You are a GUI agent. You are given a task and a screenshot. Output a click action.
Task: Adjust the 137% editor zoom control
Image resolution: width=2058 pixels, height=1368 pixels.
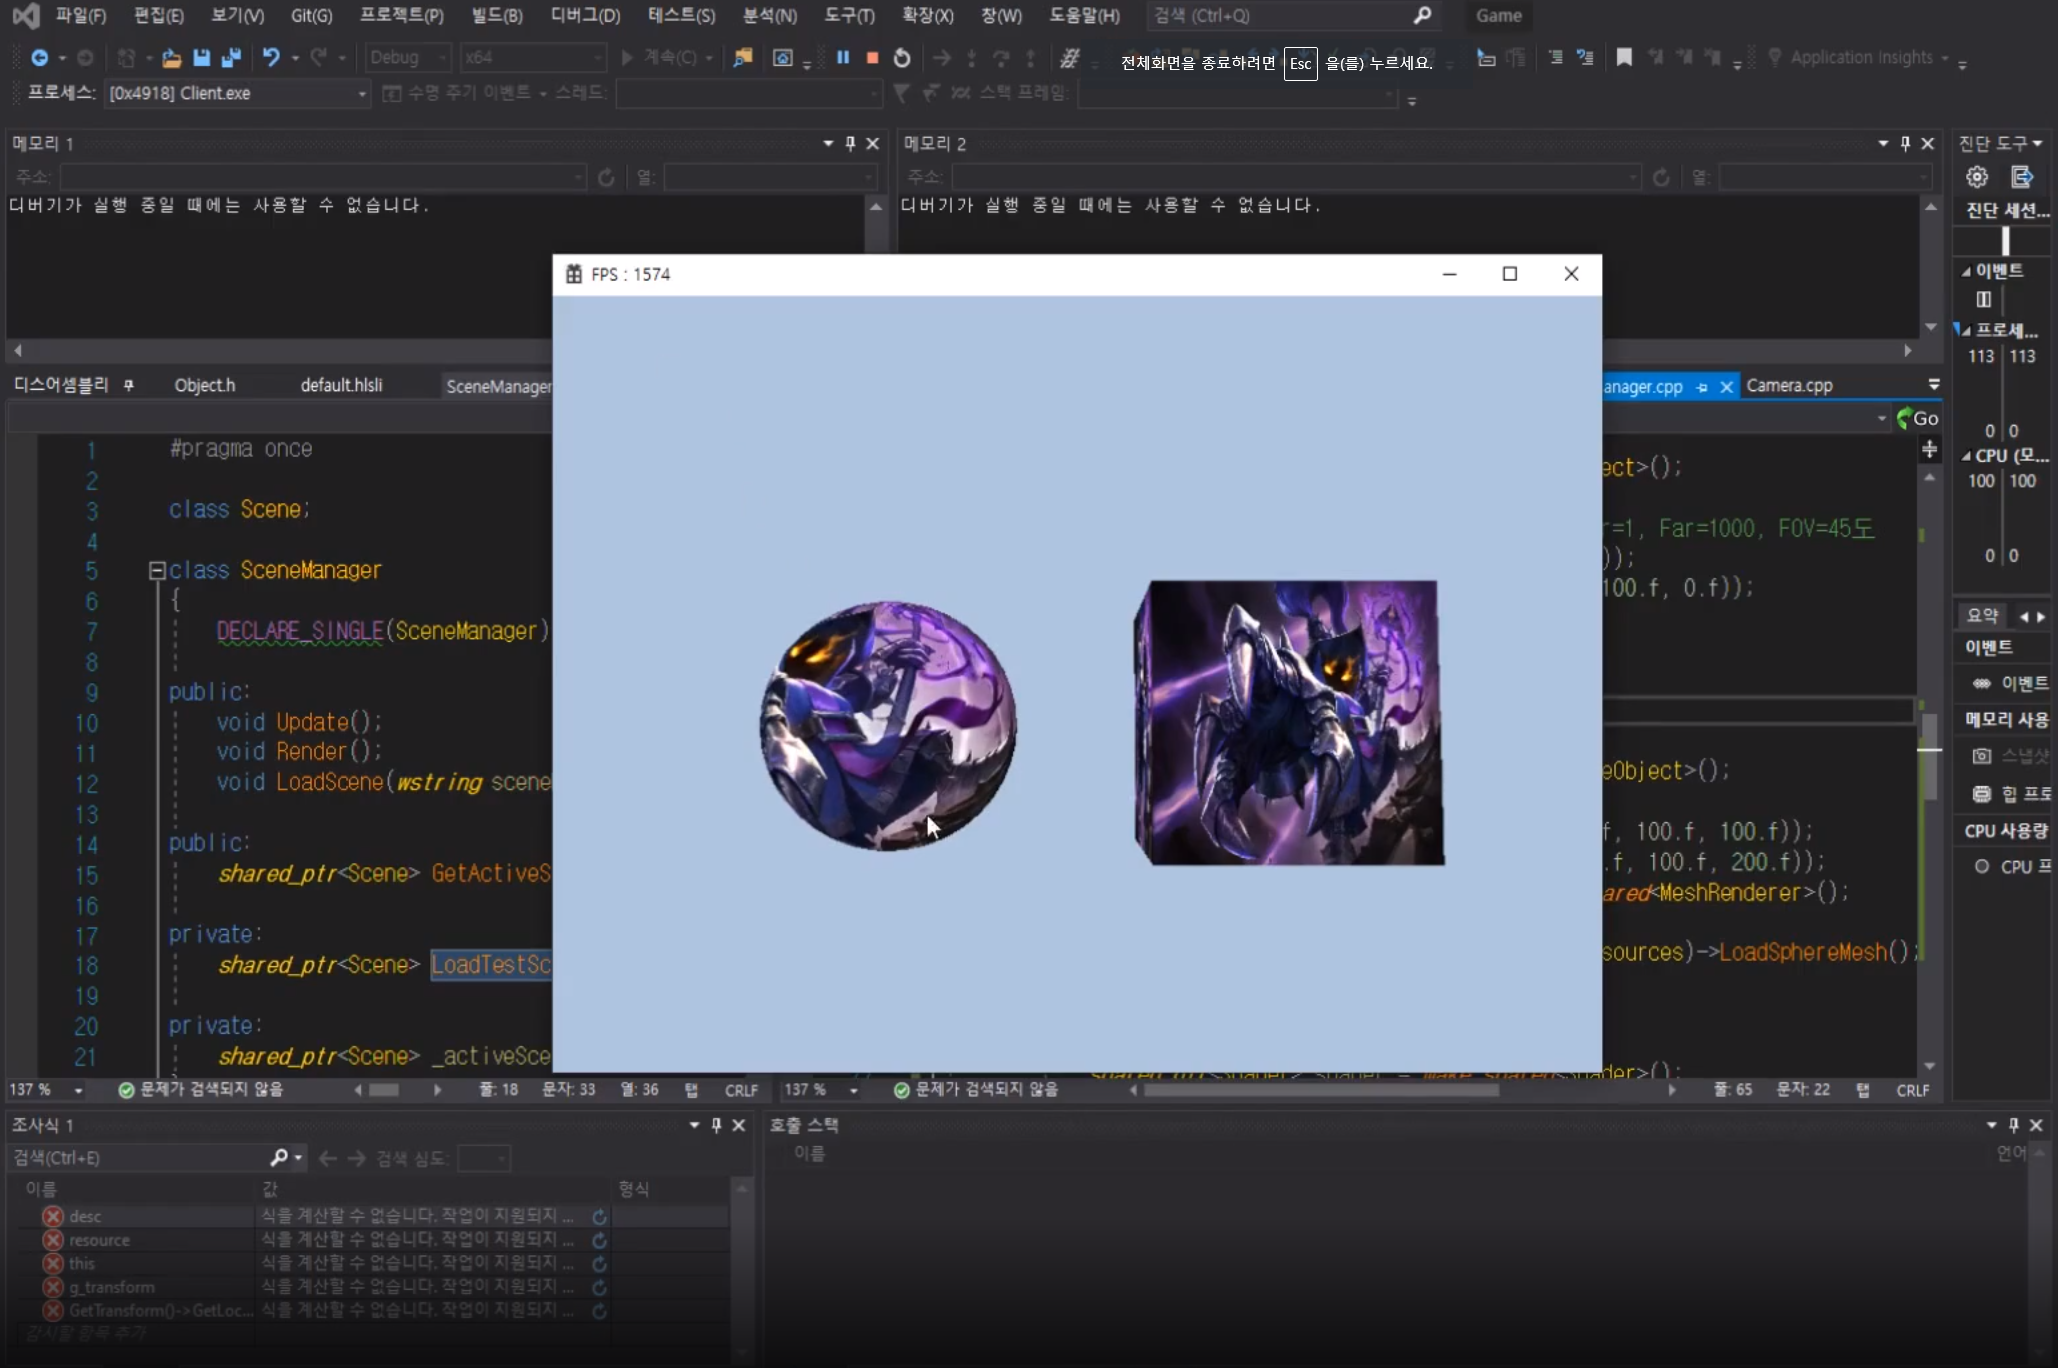coord(45,1089)
